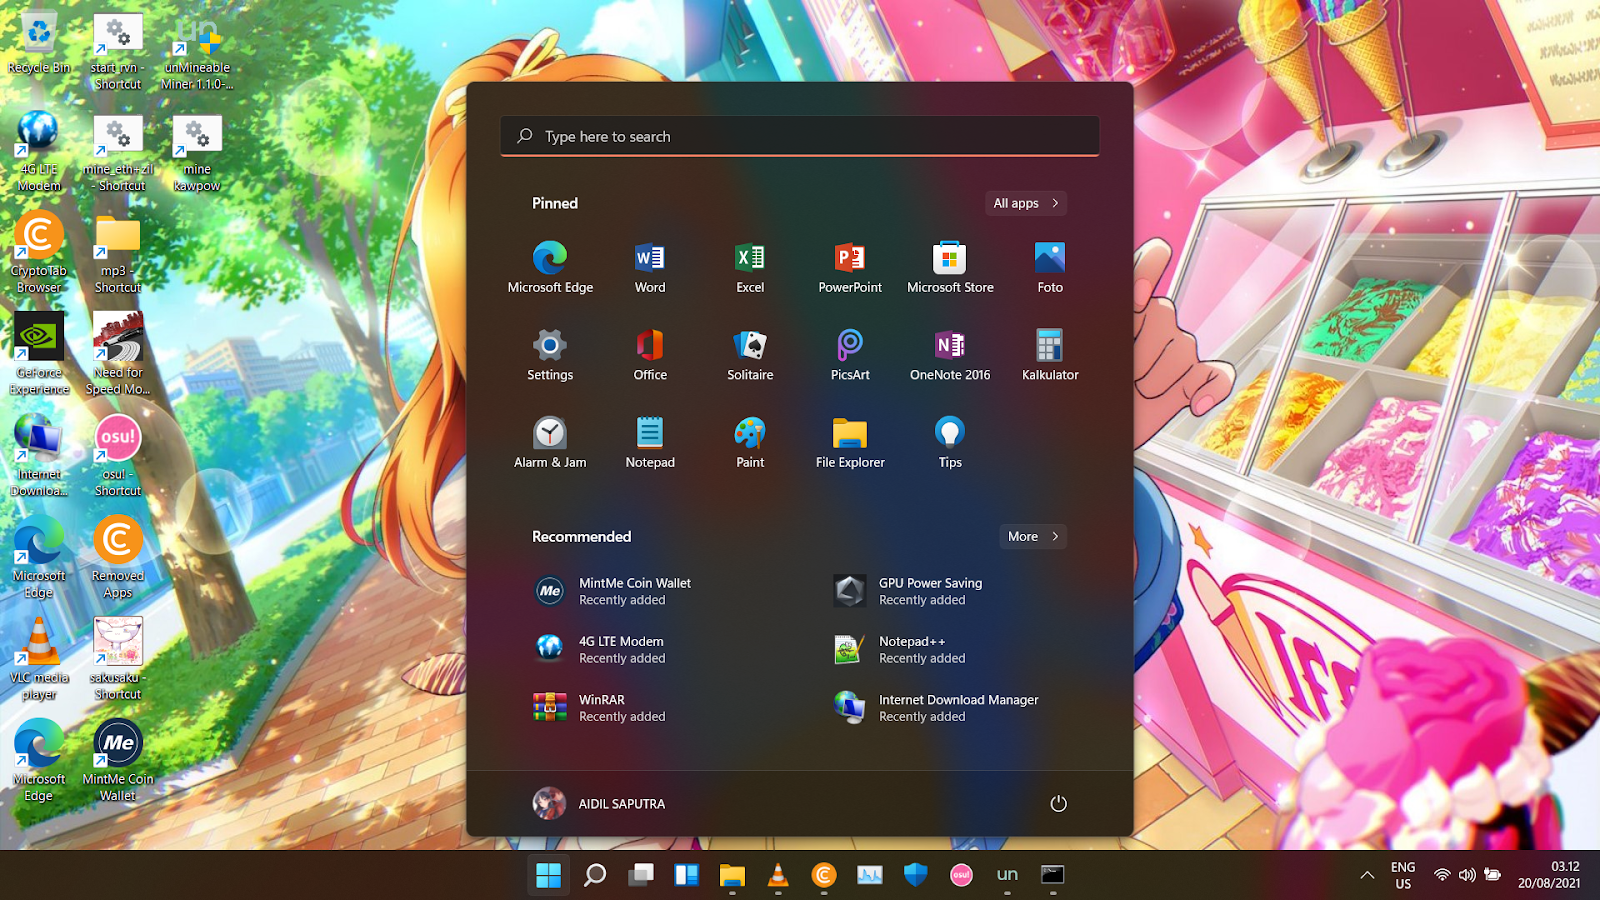
Task: Open Paint from the Start menu
Action: click(750, 443)
